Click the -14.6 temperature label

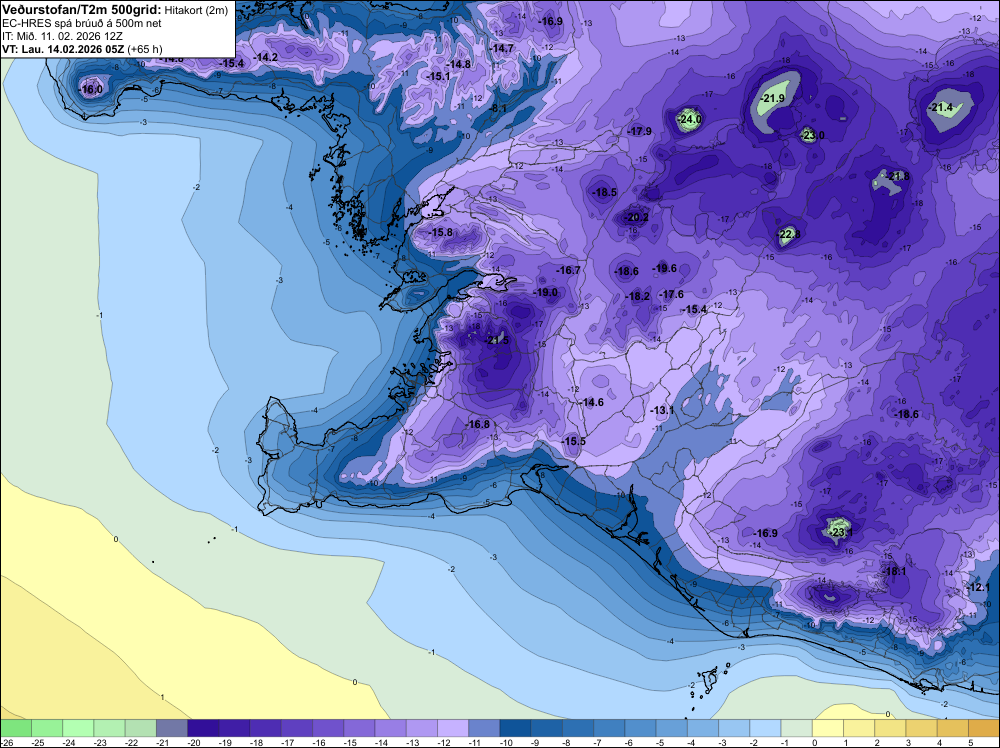pos(592,402)
